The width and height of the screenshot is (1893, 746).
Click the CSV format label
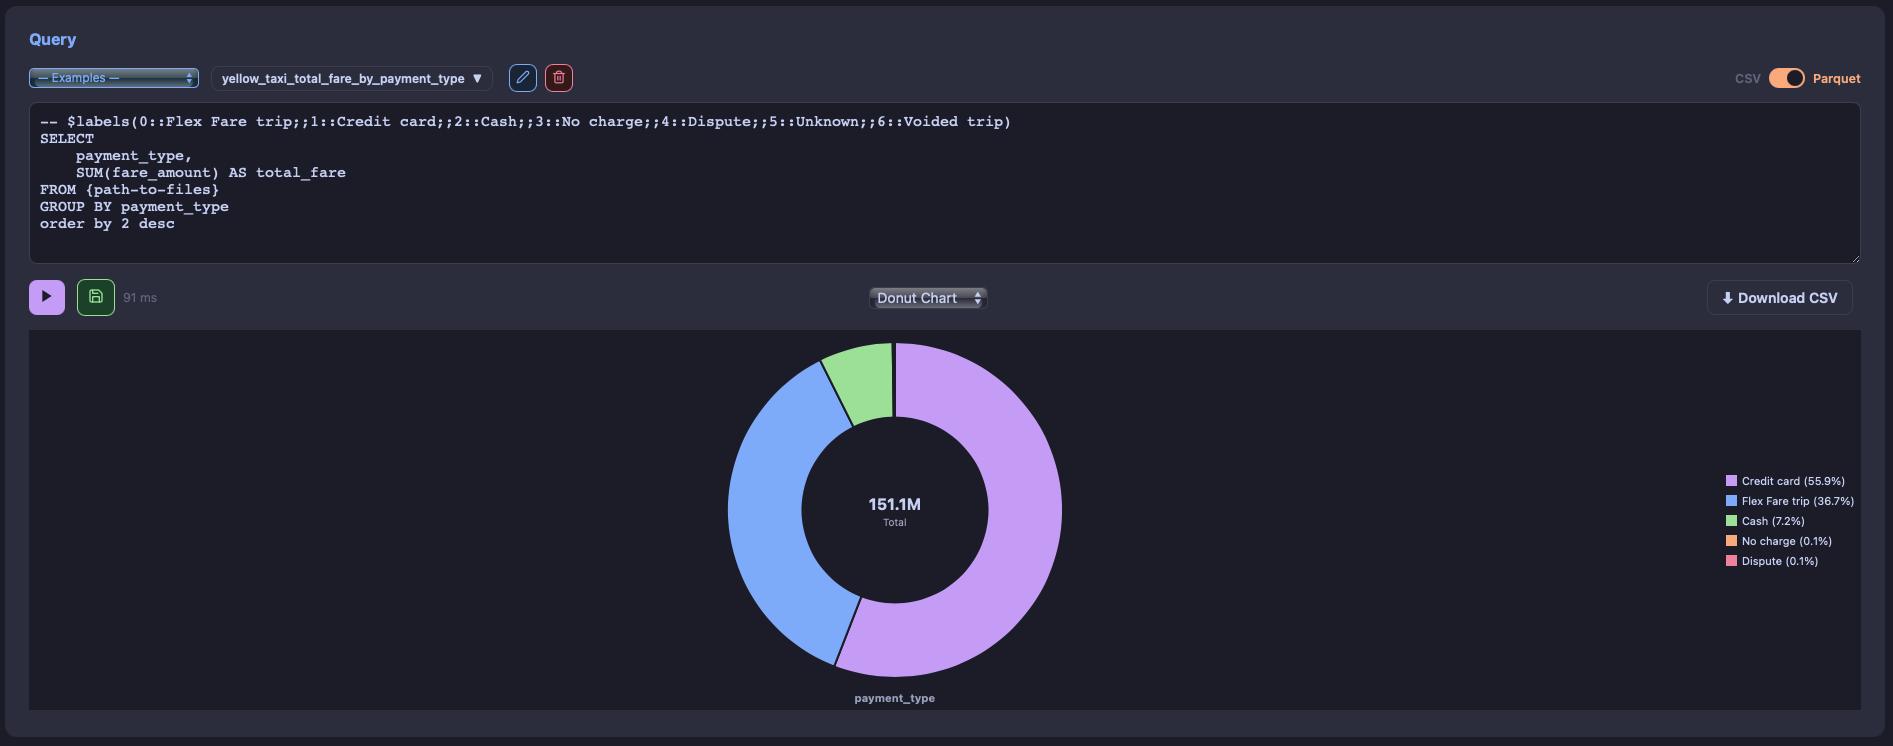1748,79
